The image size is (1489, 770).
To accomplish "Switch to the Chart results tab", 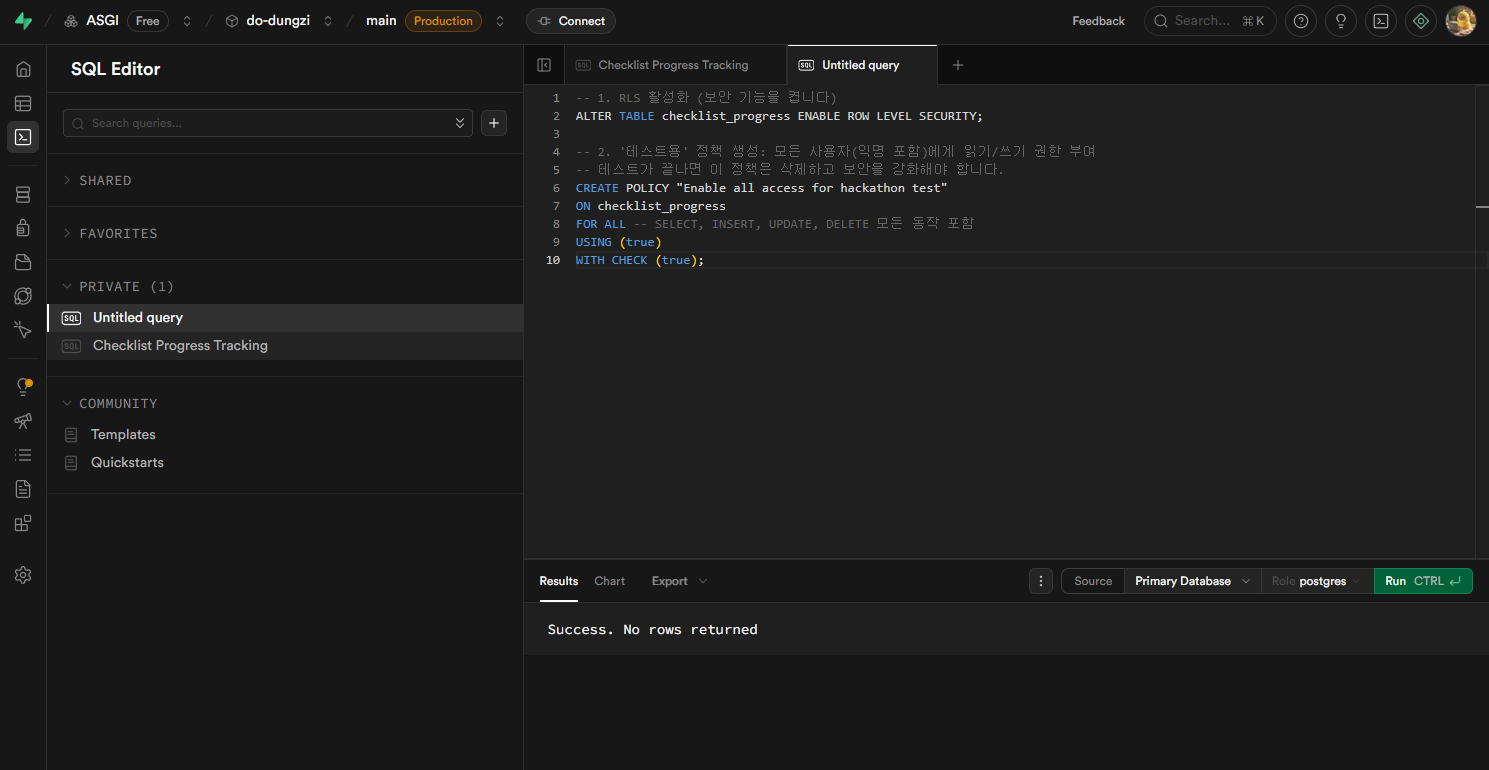I will (x=609, y=581).
